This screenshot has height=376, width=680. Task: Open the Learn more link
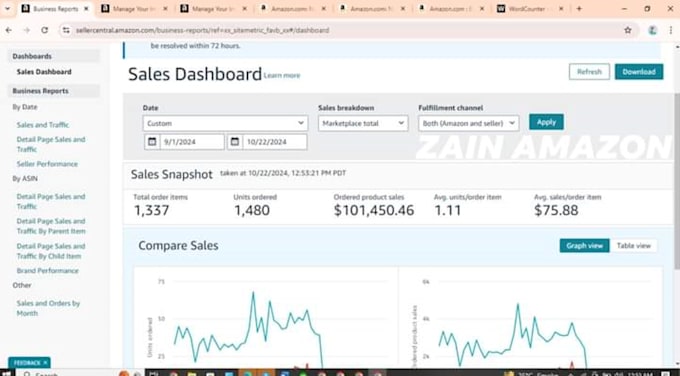(282, 75)
